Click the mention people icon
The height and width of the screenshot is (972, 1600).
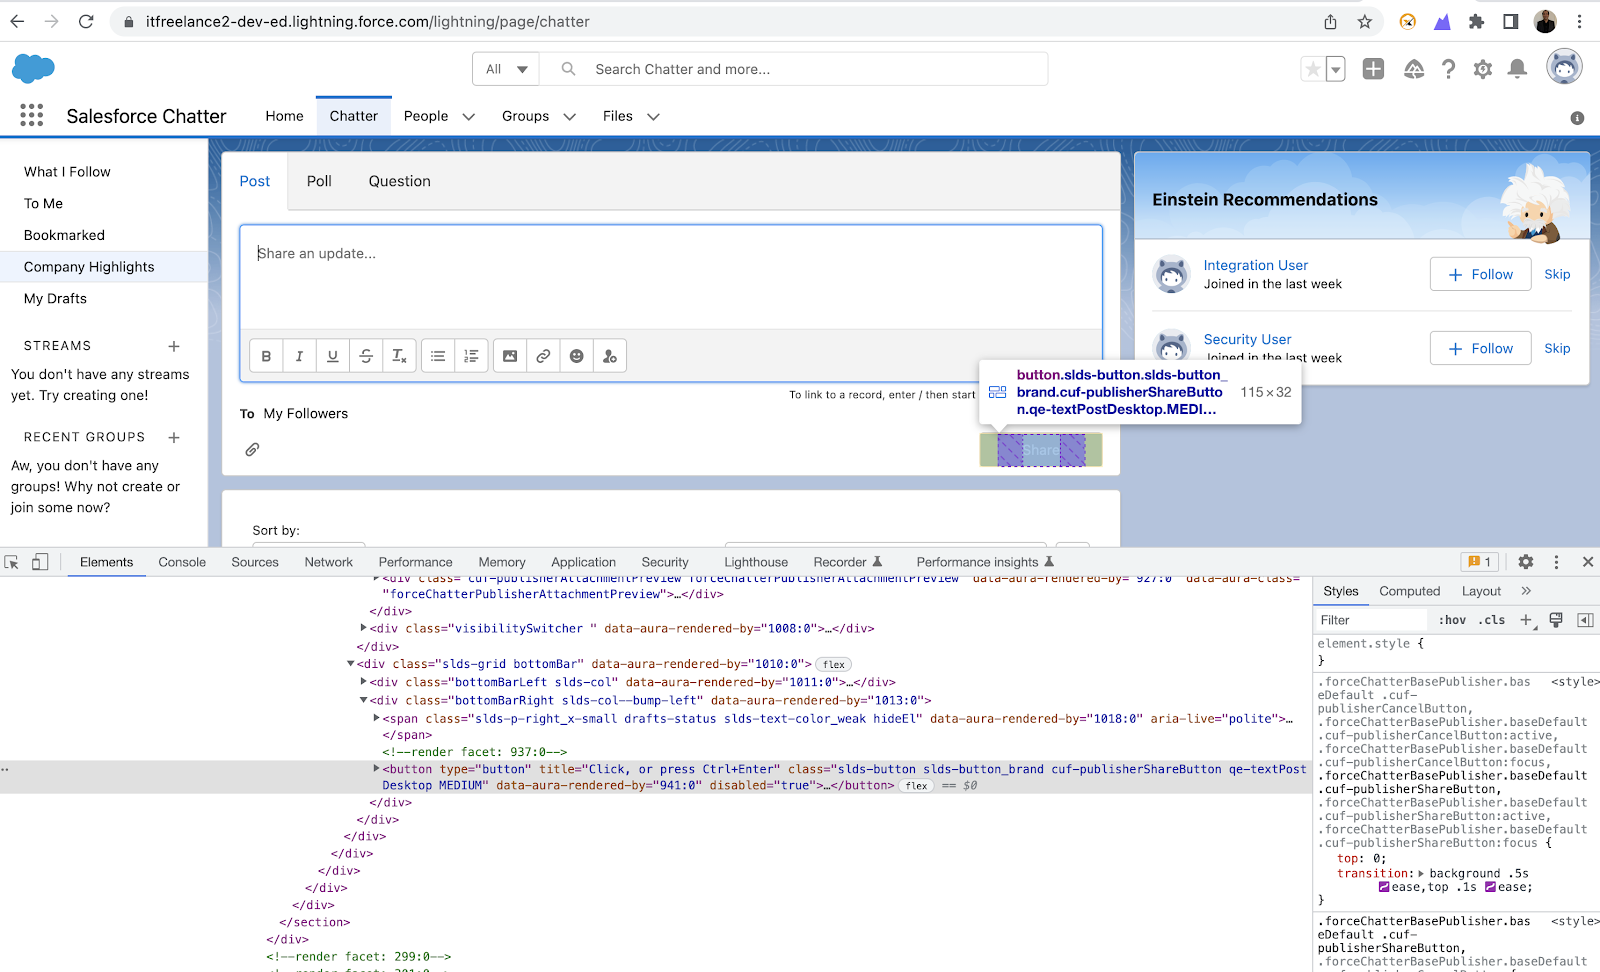coord(610,356)
